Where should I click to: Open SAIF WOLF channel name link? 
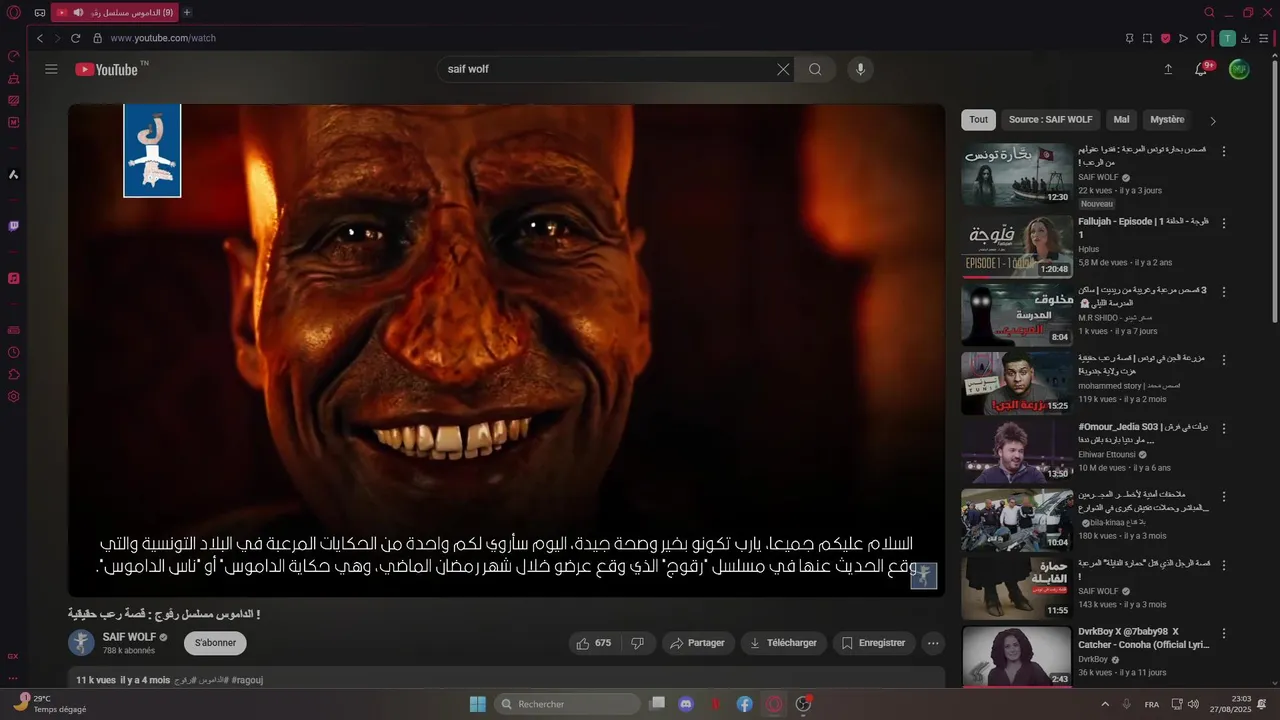pos(129,637)
